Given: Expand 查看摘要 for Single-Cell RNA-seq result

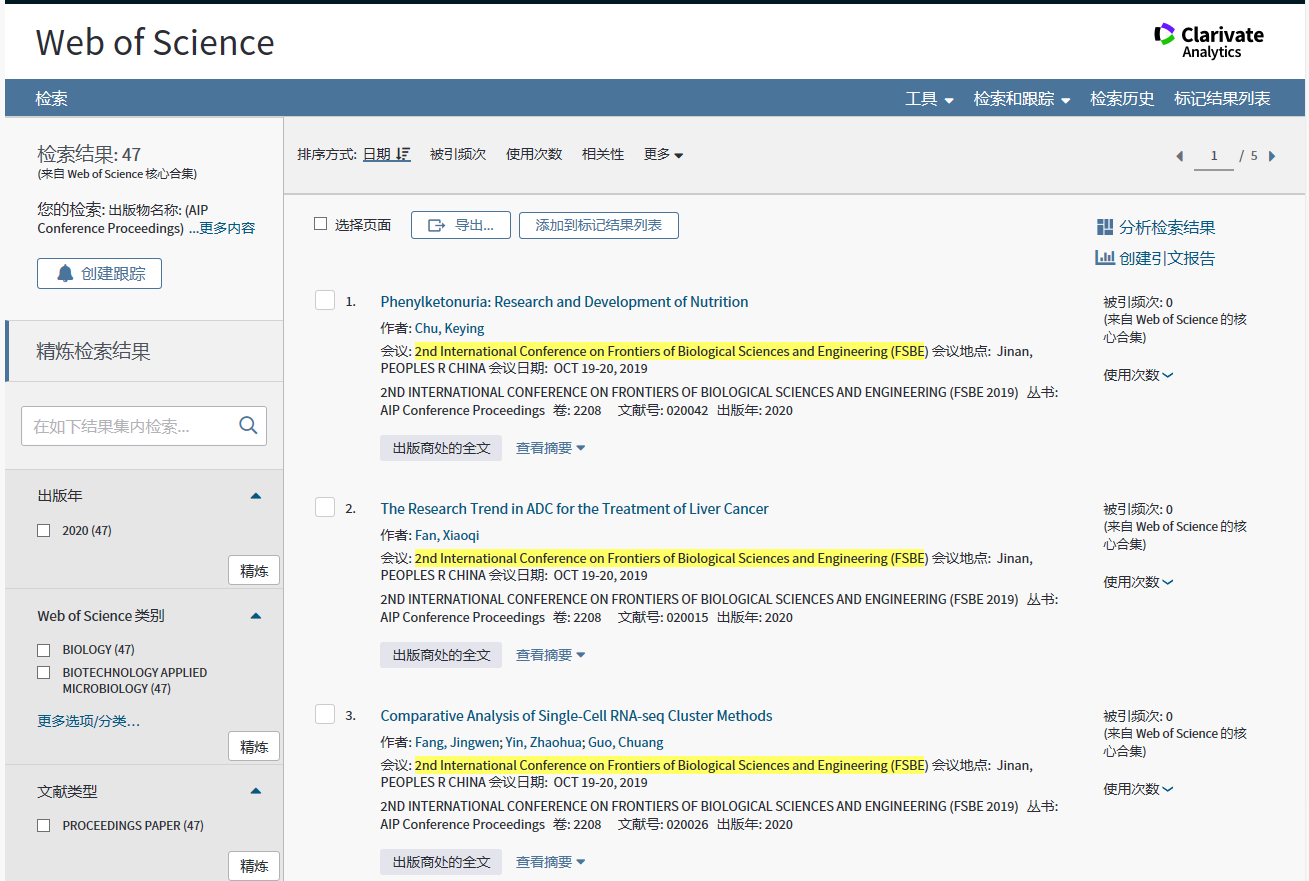Looking at the screenshot, I should coord(550,862).
